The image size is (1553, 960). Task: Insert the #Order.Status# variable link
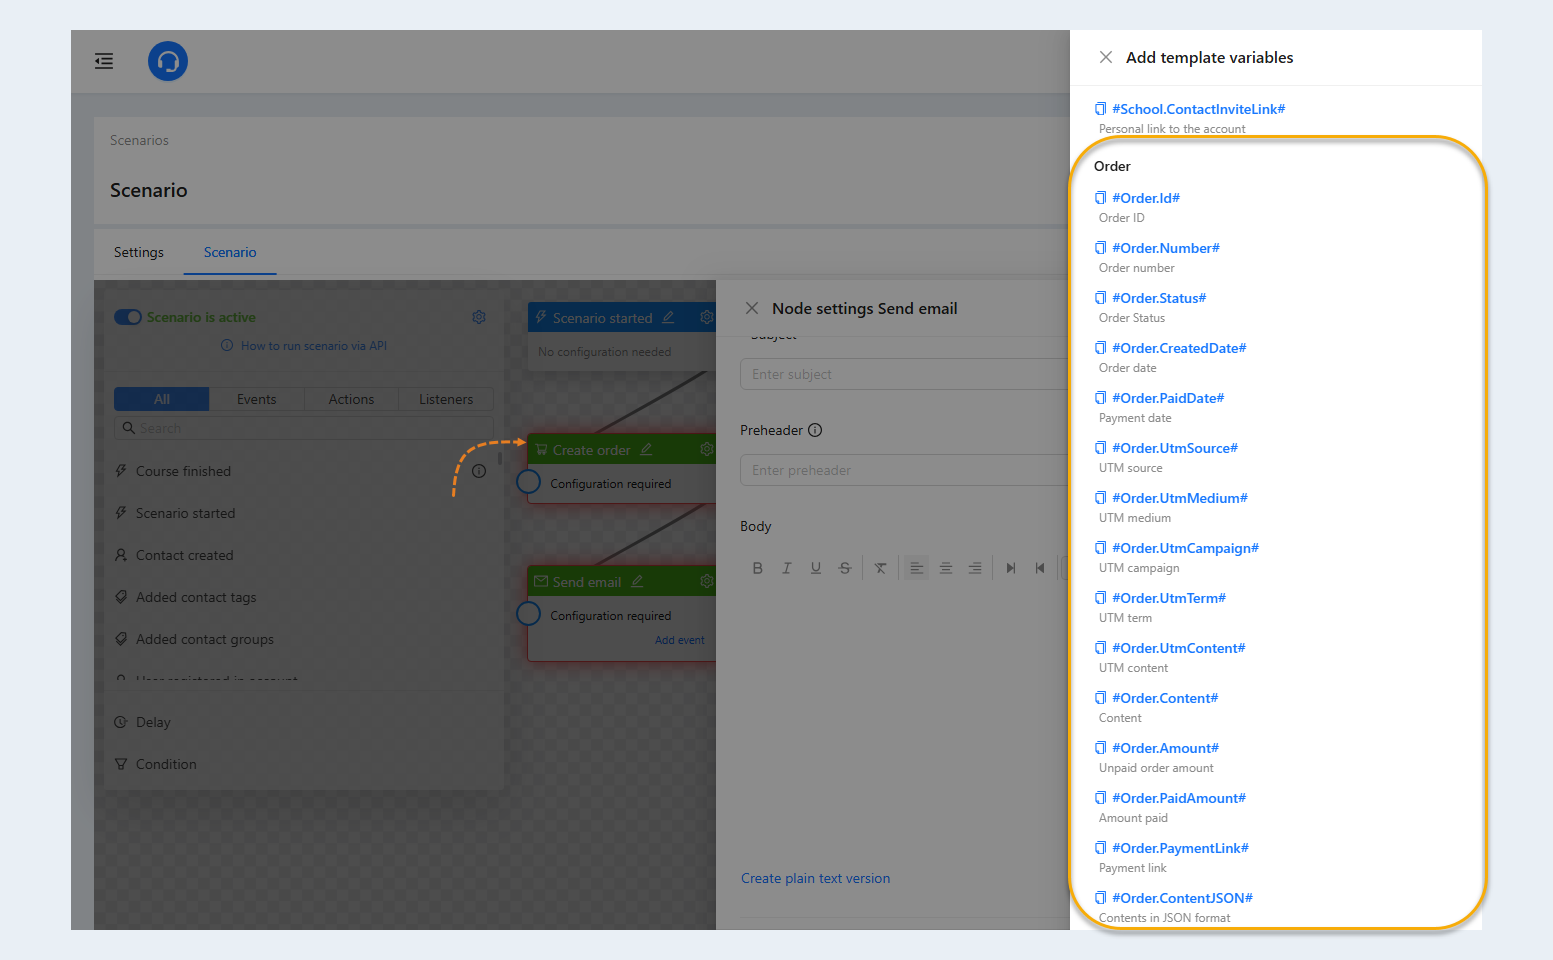click(1159, 298)
